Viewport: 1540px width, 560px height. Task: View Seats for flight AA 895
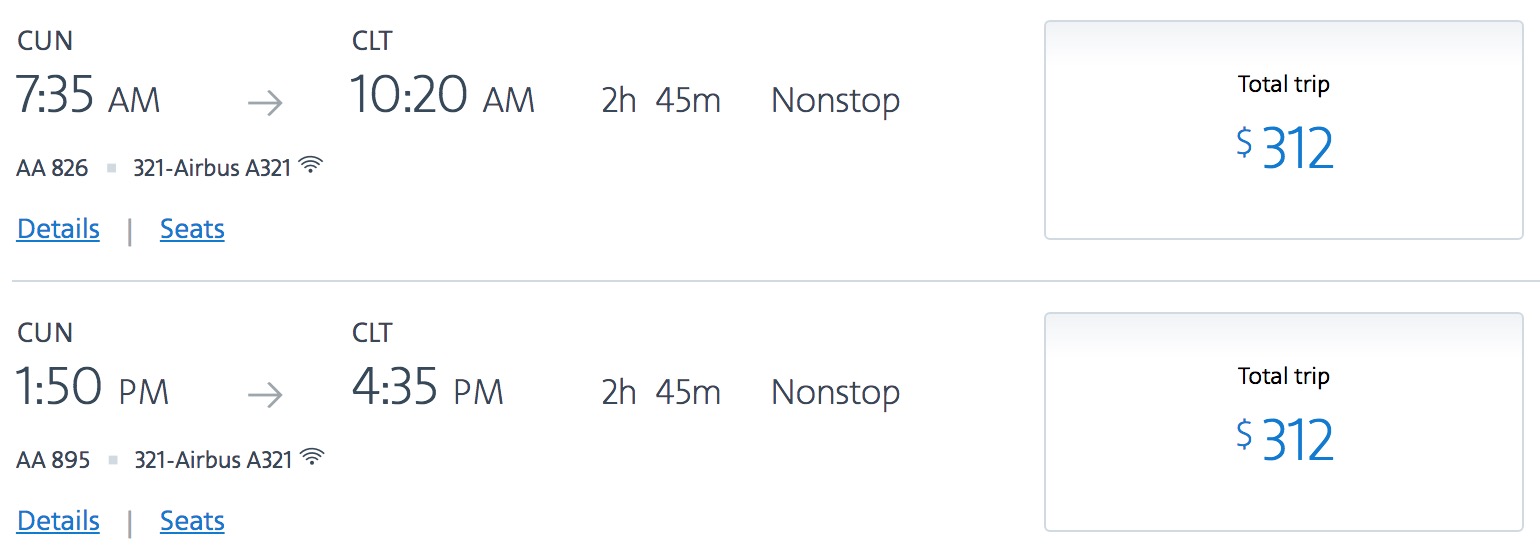pyautogui.click(x=192, y=521)
